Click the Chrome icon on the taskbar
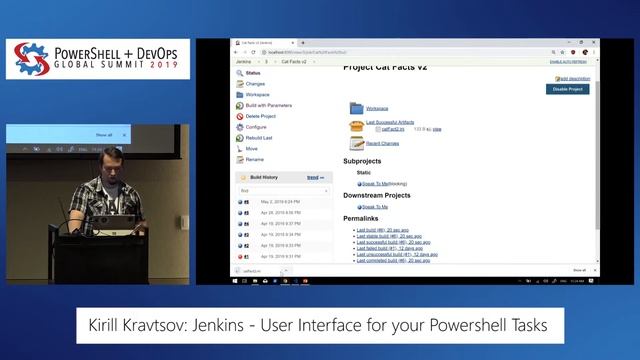 285,281
